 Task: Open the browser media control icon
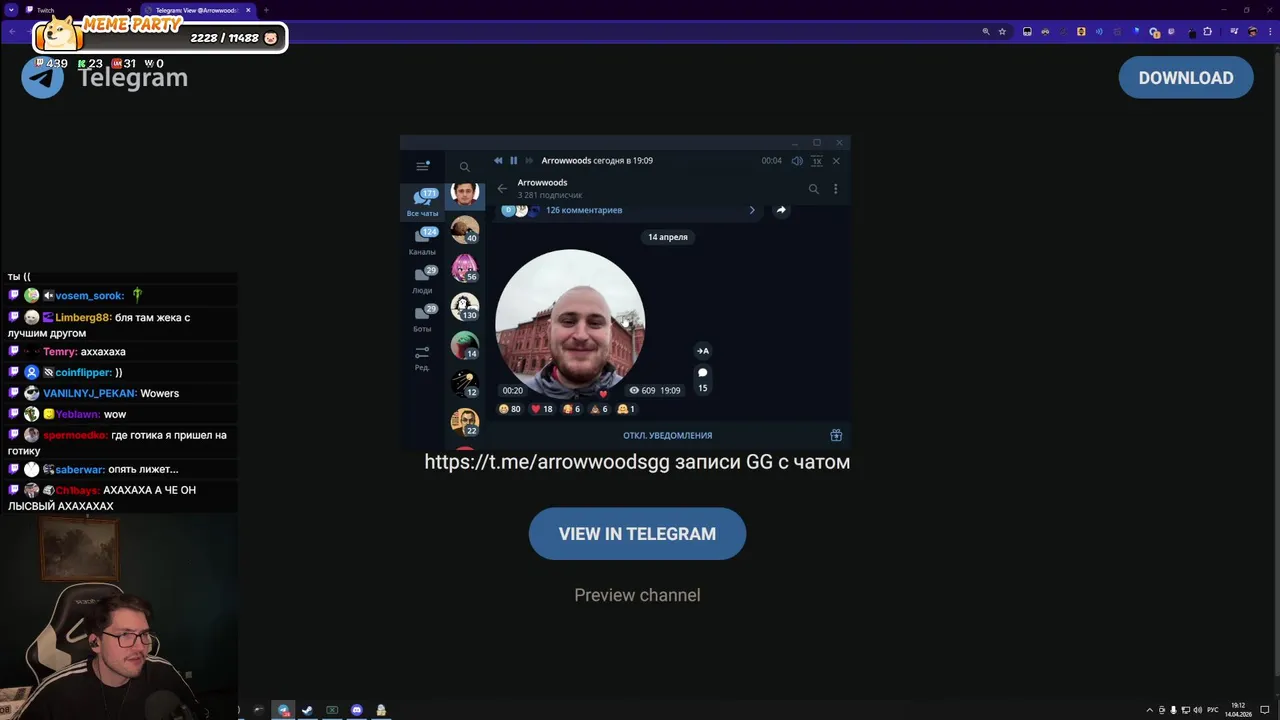tap(1234, 32)
